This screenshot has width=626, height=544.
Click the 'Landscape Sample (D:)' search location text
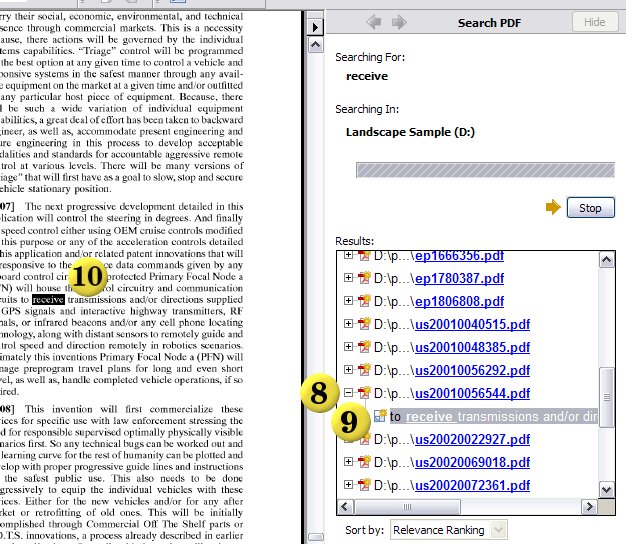click(x=410, y=132)
